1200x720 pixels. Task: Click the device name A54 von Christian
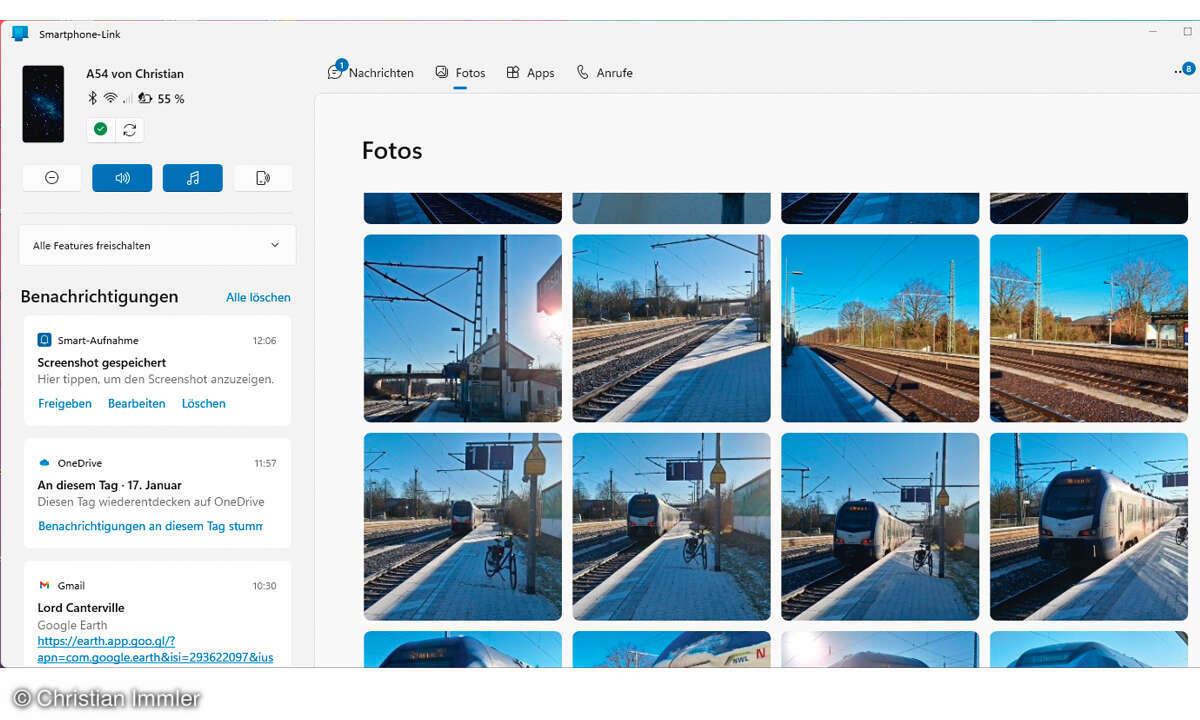135,74
